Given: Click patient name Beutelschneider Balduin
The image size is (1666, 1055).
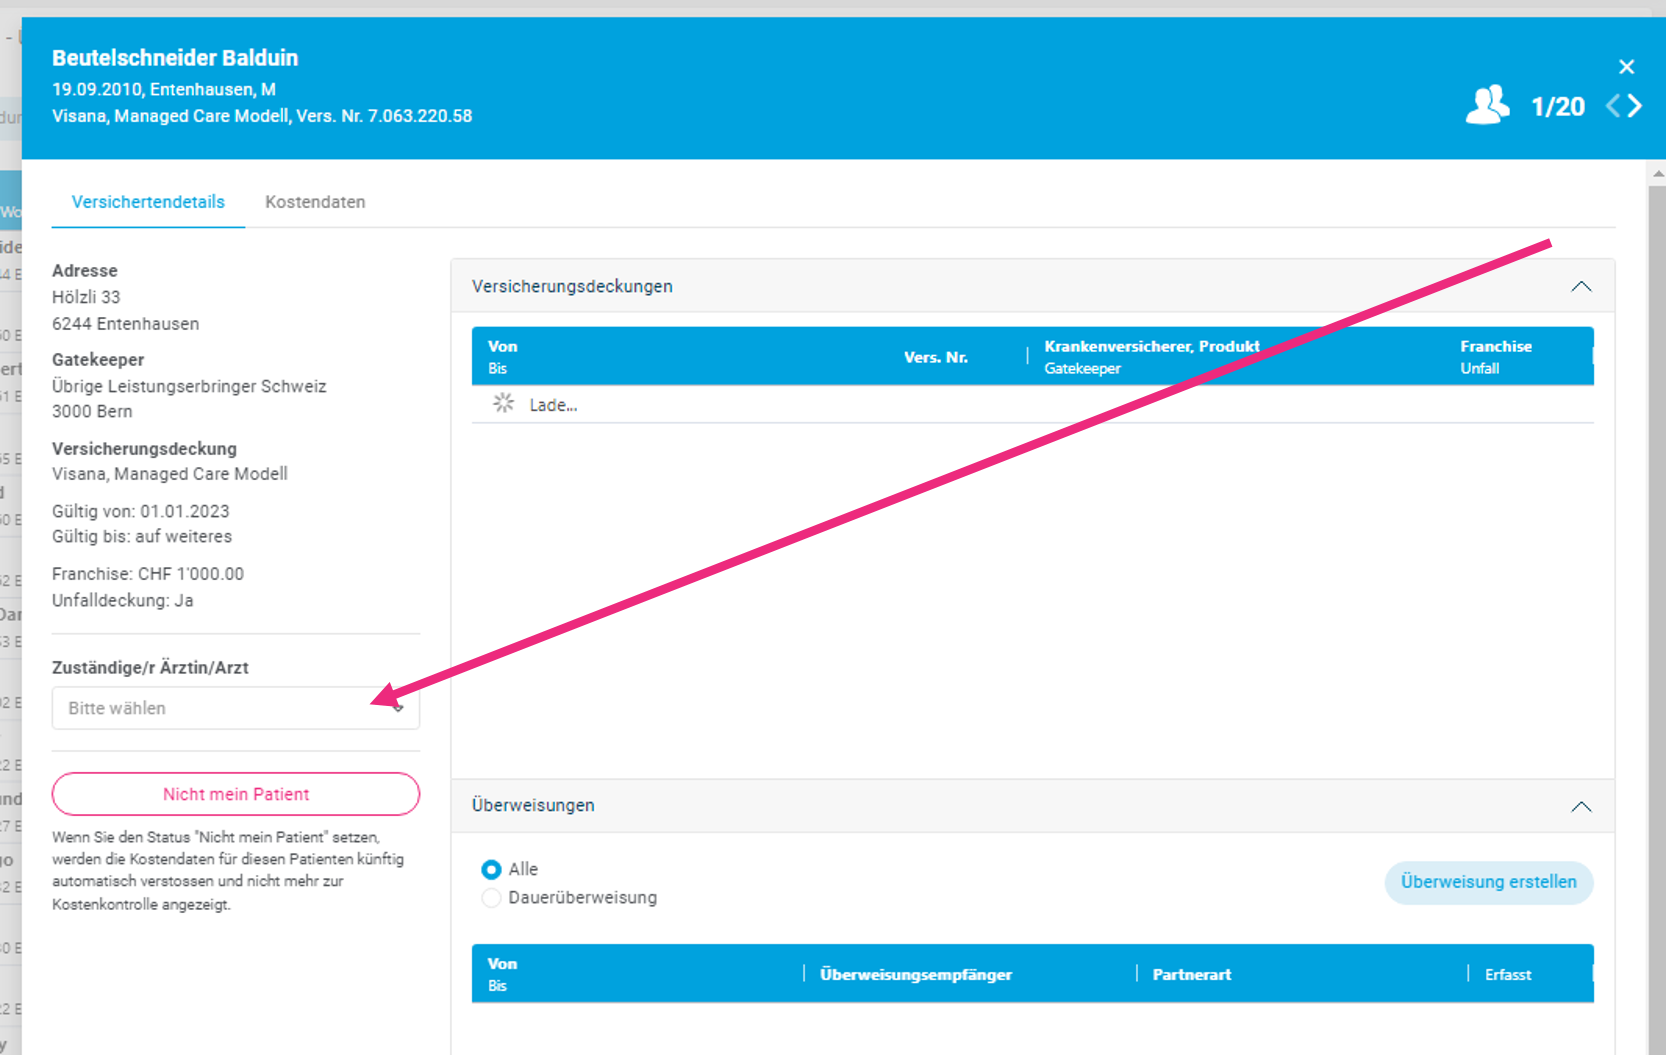Looking at the screenshot, I should pos(175,58).
